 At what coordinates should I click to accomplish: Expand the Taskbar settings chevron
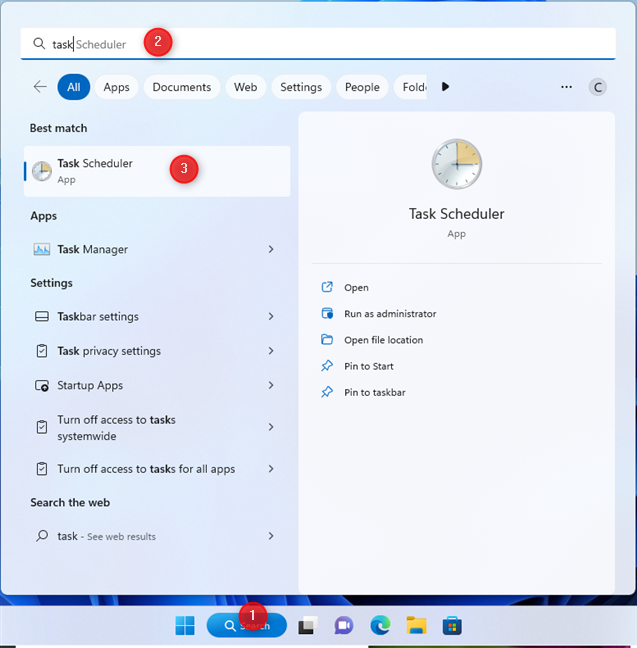pyautogui.click(x=271, y=317)
